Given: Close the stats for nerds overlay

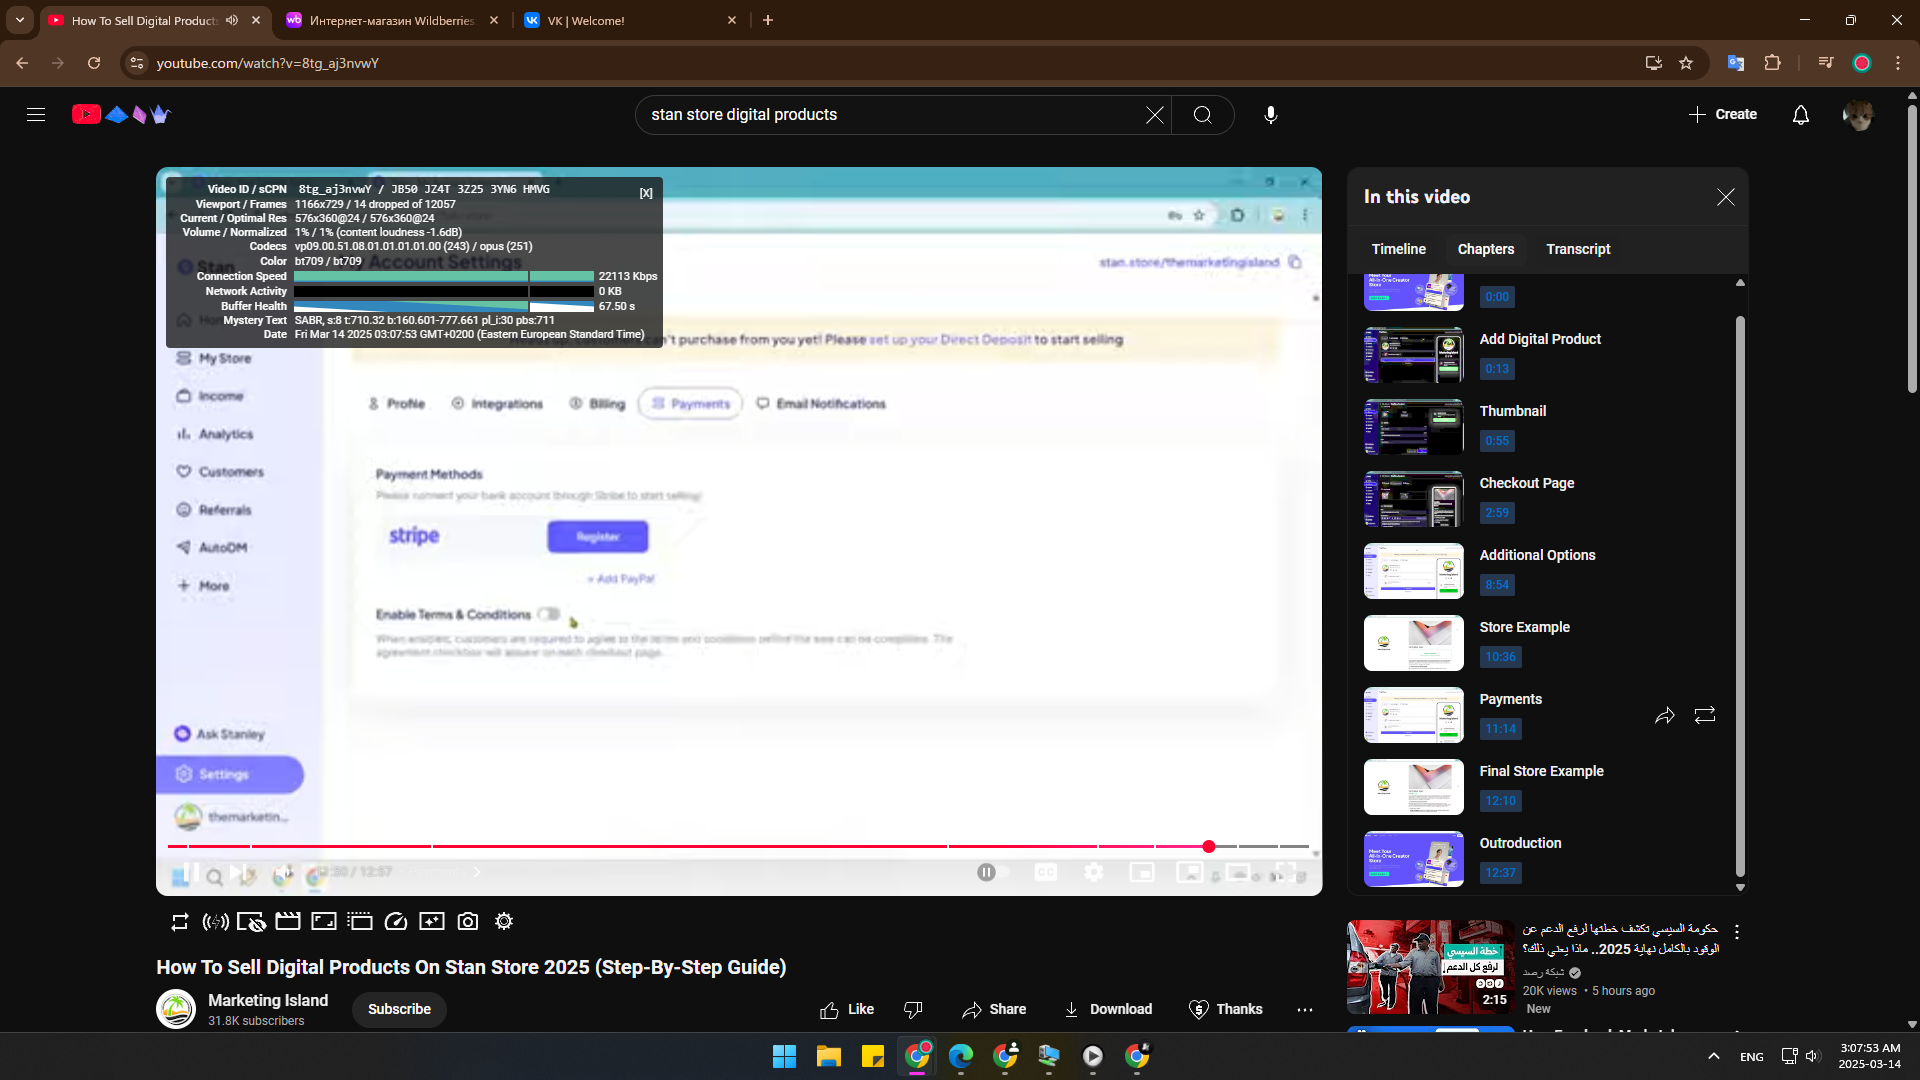Looking at the screenshot, I should 646,193.
